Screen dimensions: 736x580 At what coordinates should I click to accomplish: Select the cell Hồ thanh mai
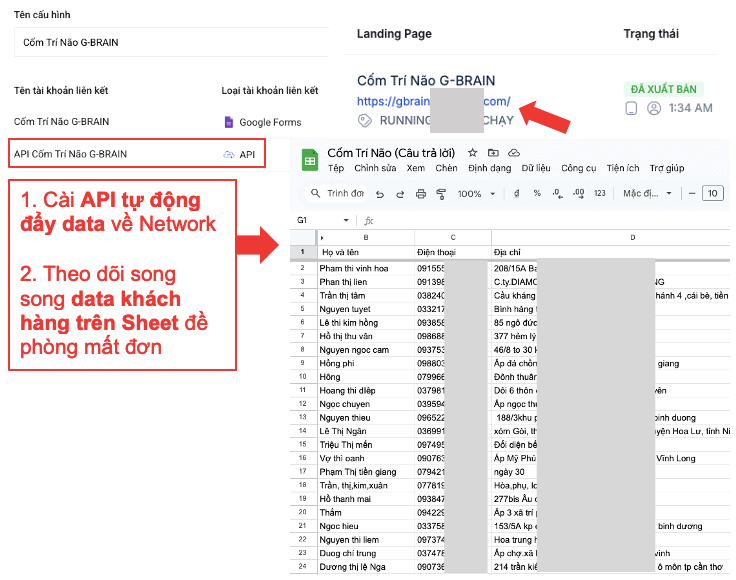(x=366, y=499)
